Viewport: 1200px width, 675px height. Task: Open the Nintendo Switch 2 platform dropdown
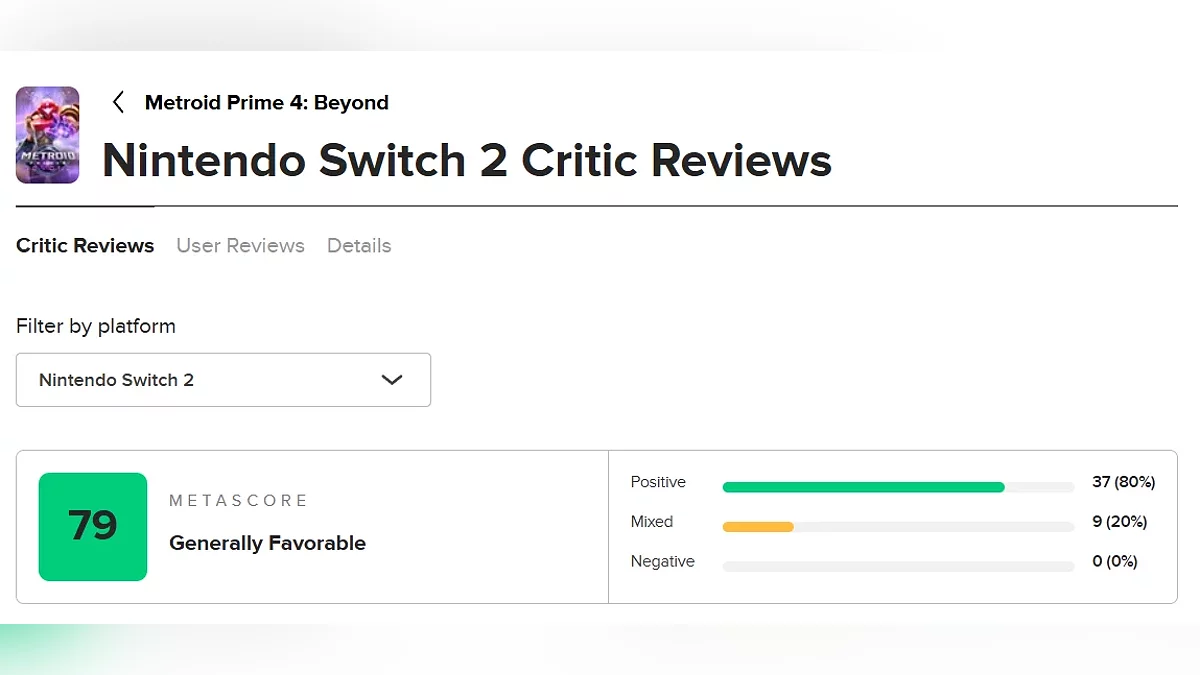[223, 380]
